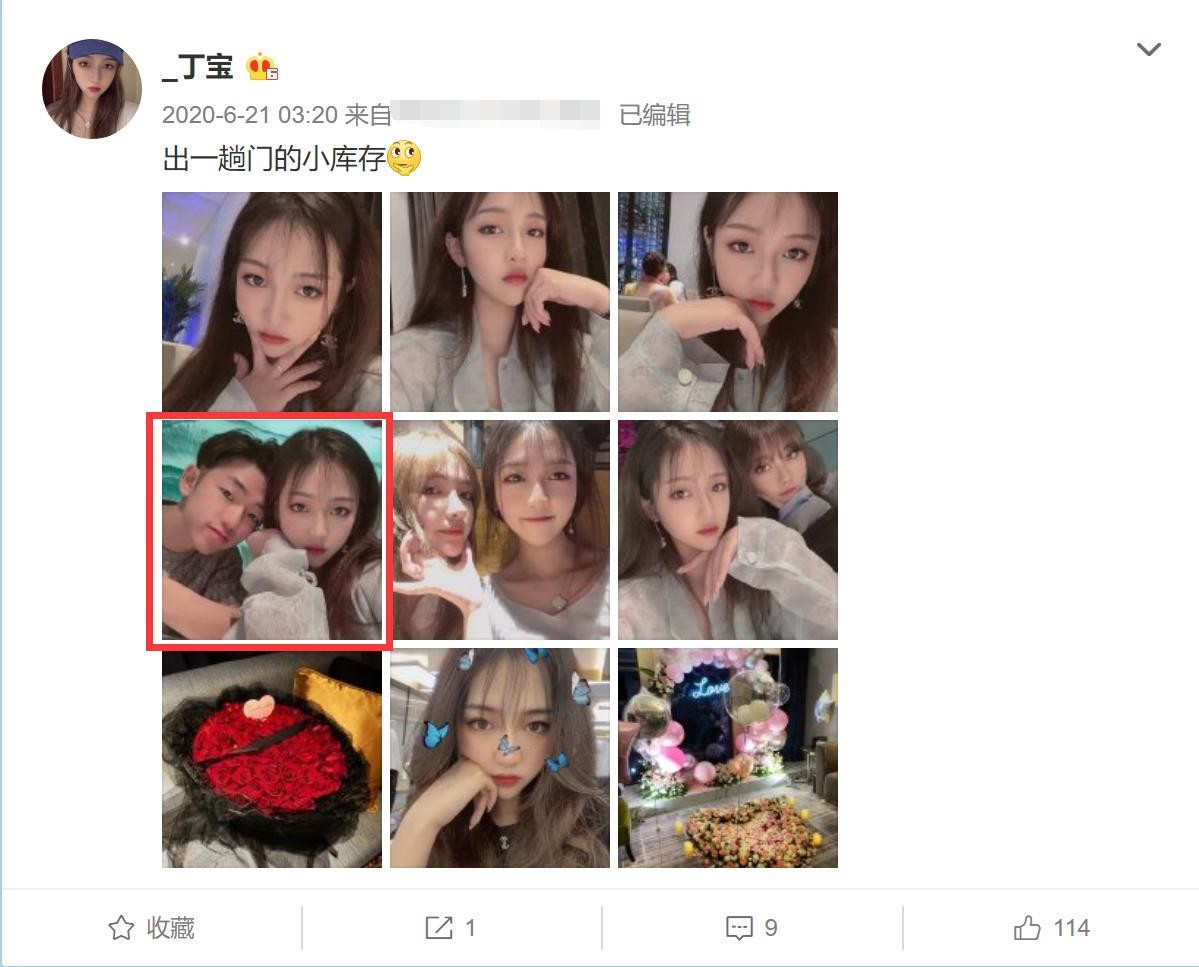Open the top right photo thumbnail
Screen dimensions: 1199x967
click(728, 302)
